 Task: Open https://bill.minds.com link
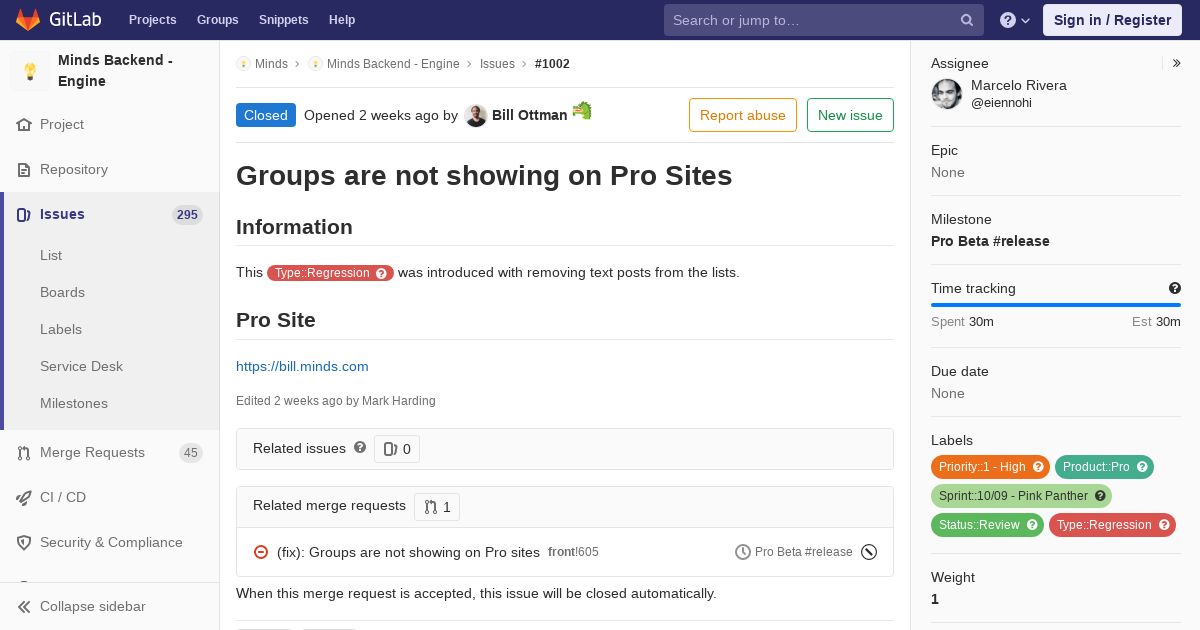pos(302,367)
